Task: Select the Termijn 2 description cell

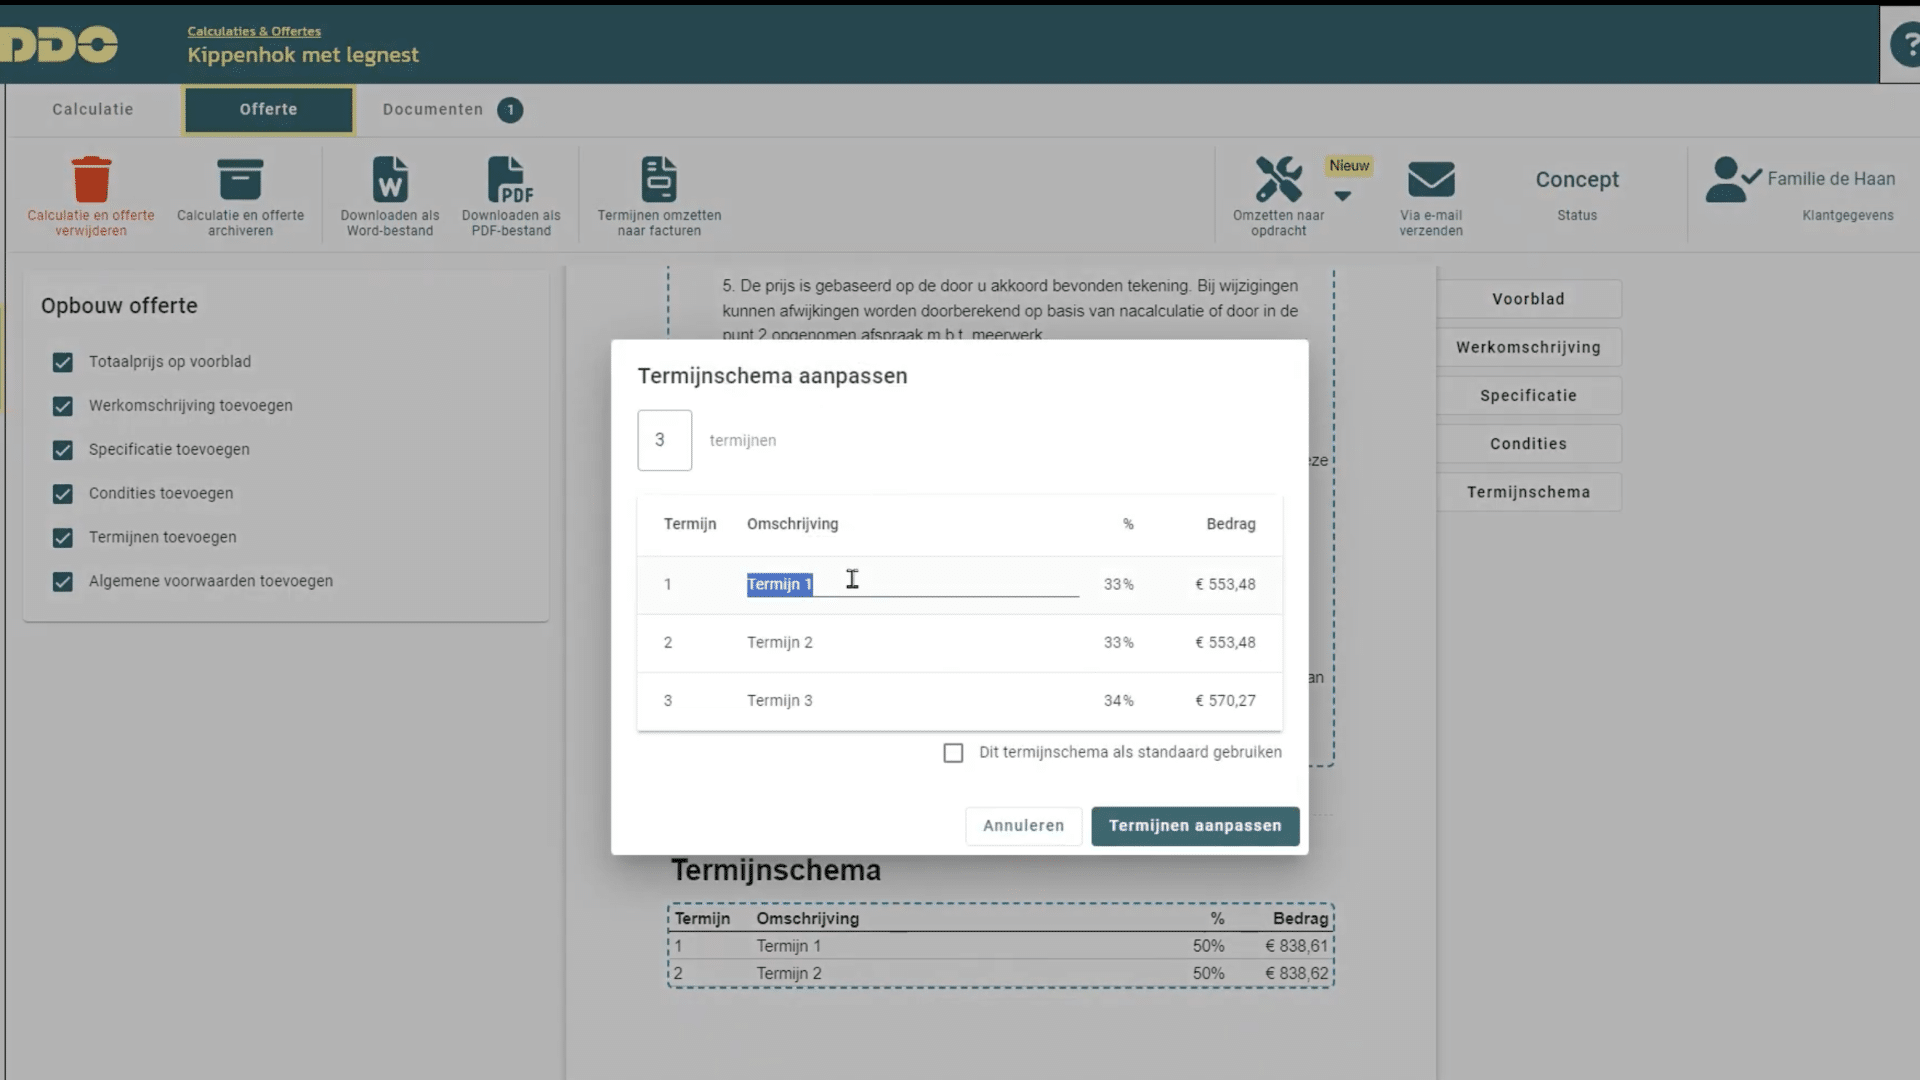Action: pyautogui.click(x=780, y=643)
